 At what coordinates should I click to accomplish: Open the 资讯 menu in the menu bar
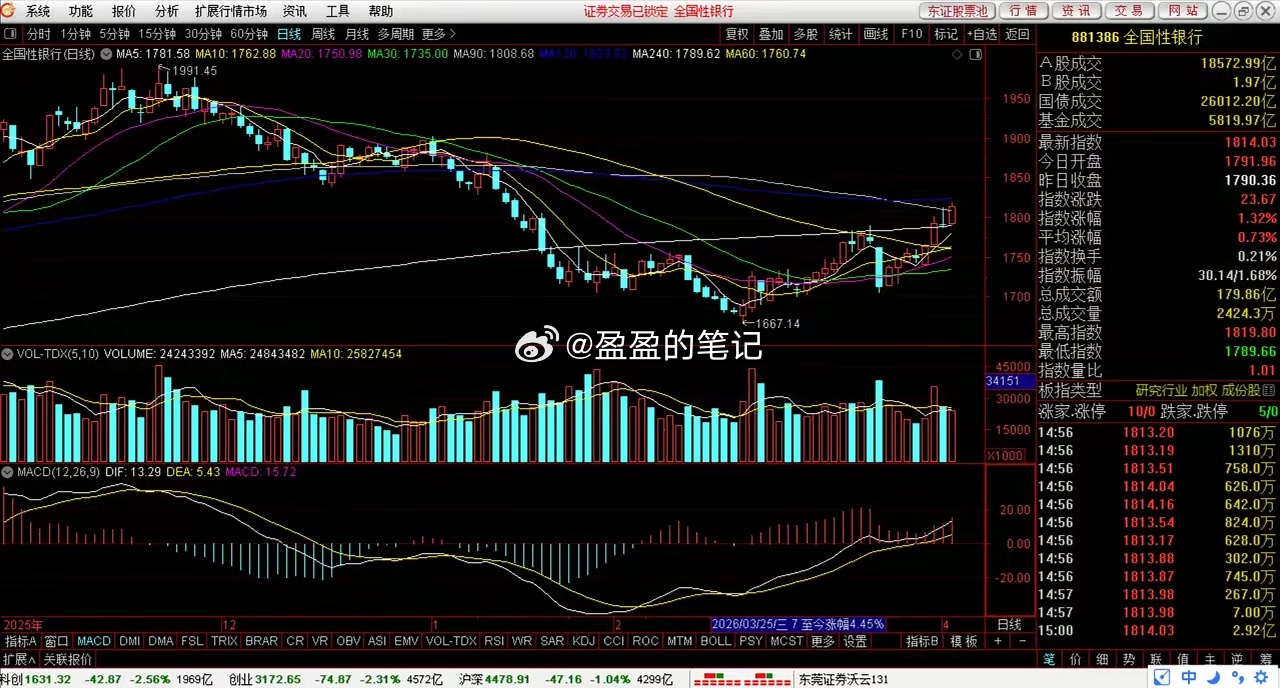pos(294,11)
